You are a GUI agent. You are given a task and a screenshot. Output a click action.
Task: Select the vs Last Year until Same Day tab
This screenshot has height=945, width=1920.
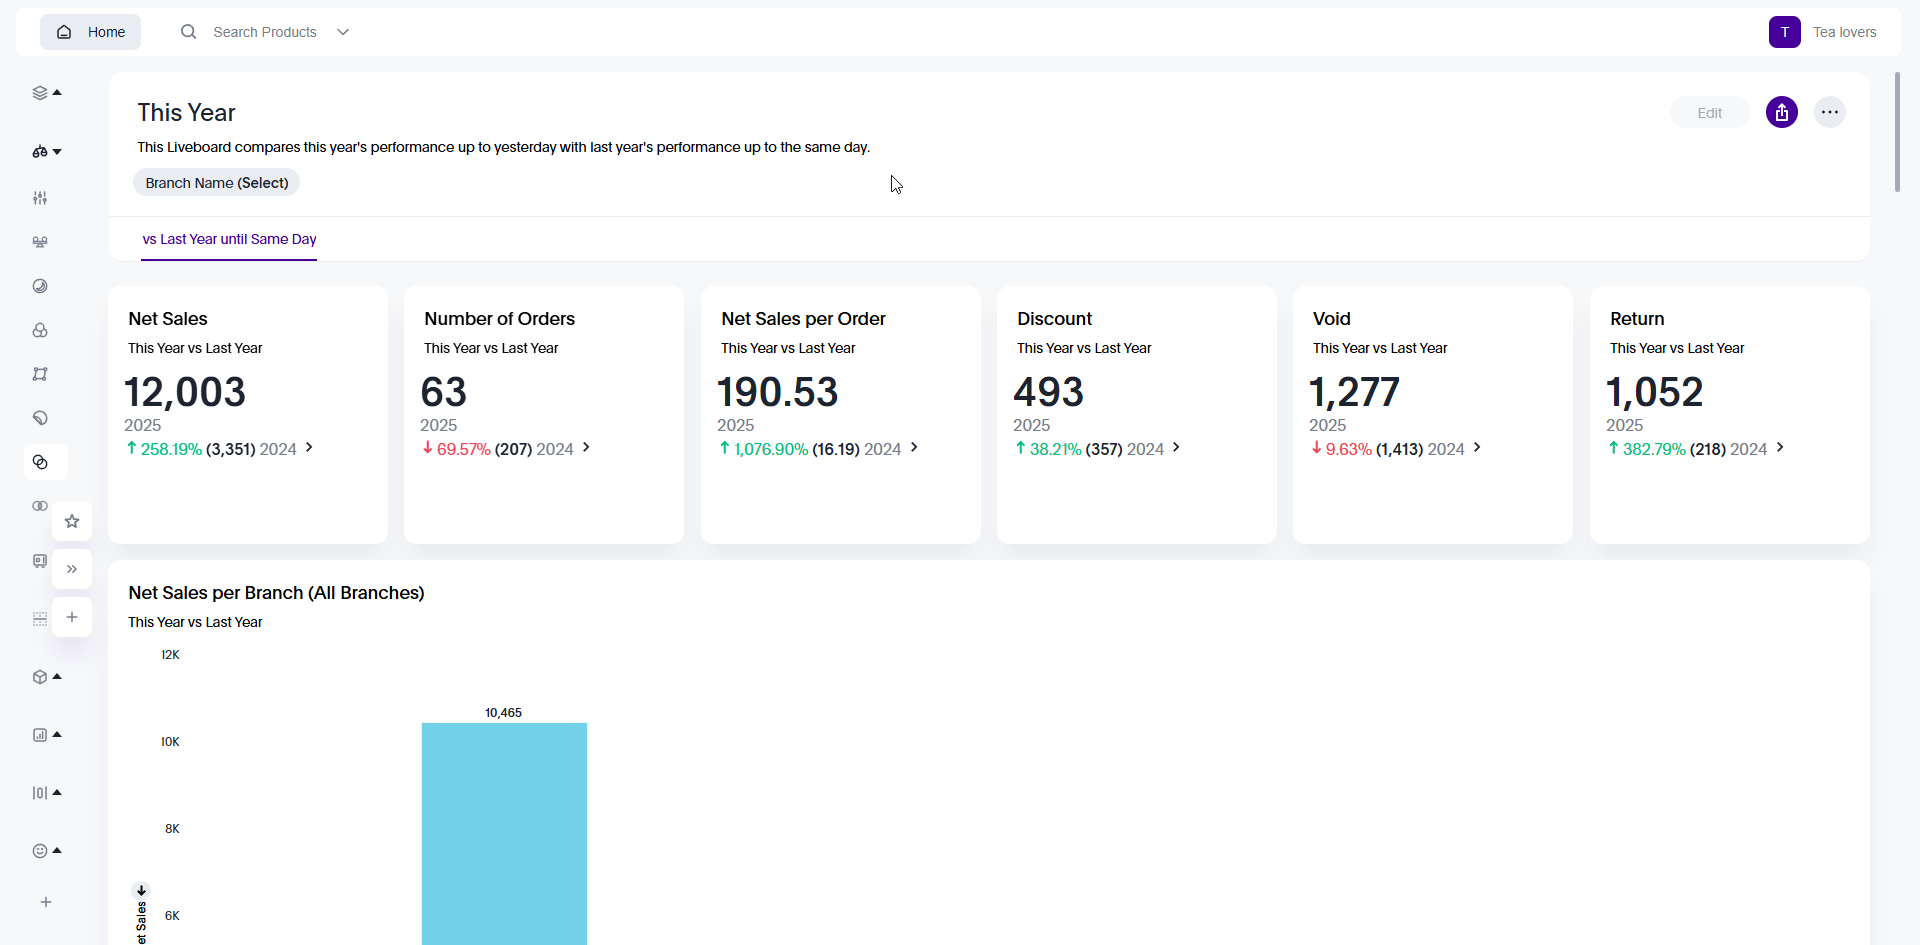[229, 240]
